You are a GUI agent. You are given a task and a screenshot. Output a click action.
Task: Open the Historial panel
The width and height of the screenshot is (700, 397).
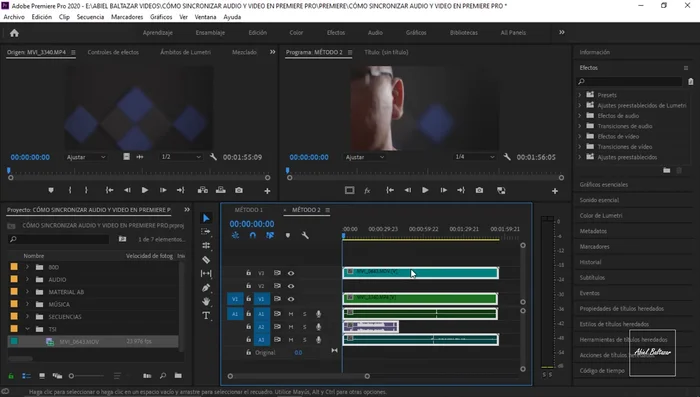point(590,262)
